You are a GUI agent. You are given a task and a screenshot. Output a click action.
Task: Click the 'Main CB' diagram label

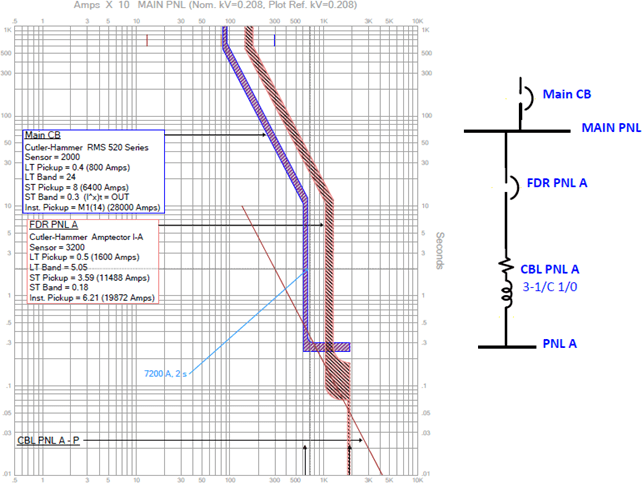pyautogui.click(x=567, y=94)
